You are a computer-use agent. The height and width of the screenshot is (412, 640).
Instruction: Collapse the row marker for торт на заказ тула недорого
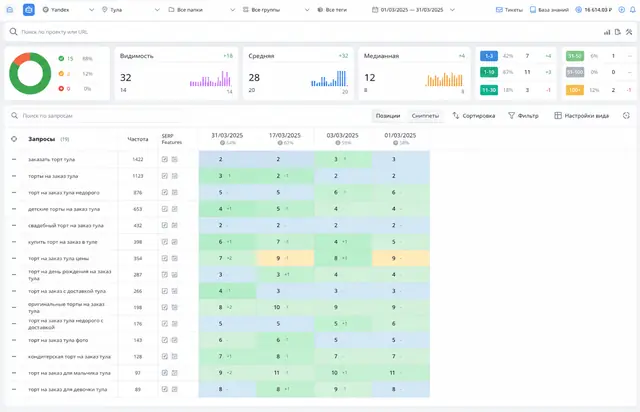(x=14, y=192)
